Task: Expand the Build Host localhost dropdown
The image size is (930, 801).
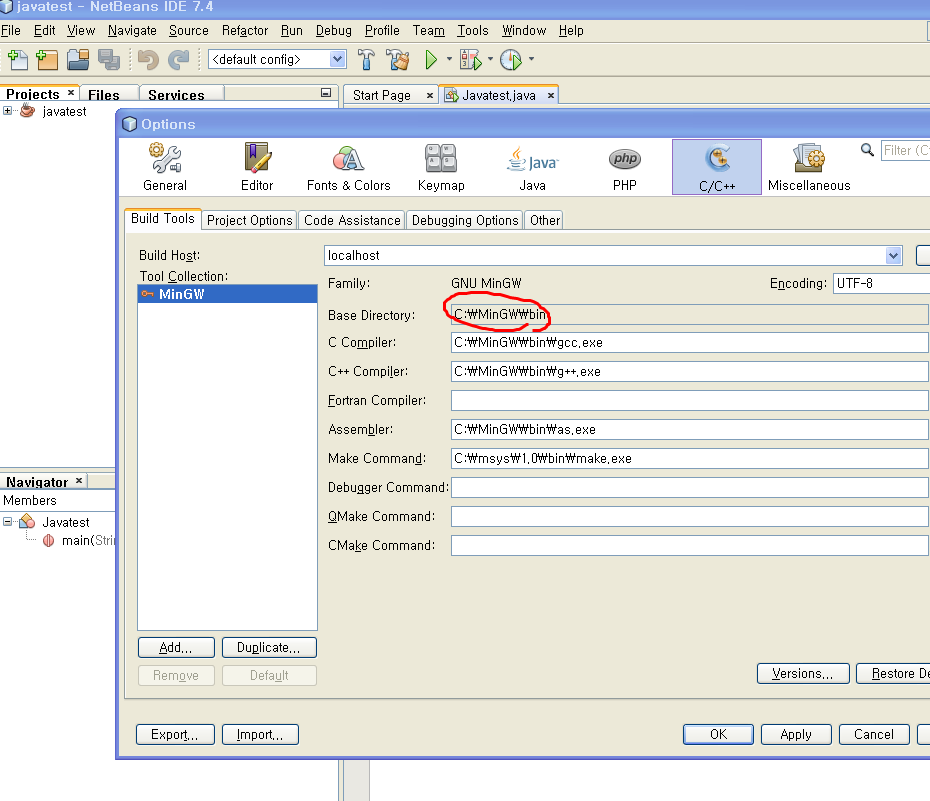Action: tap(893, 255)
